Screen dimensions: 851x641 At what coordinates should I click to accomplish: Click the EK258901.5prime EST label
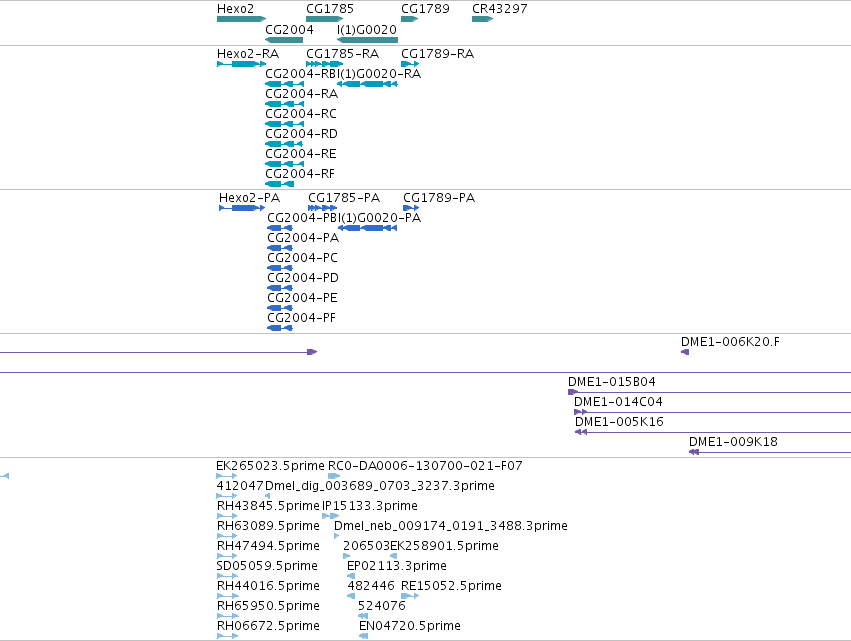[x=444, y=546]
